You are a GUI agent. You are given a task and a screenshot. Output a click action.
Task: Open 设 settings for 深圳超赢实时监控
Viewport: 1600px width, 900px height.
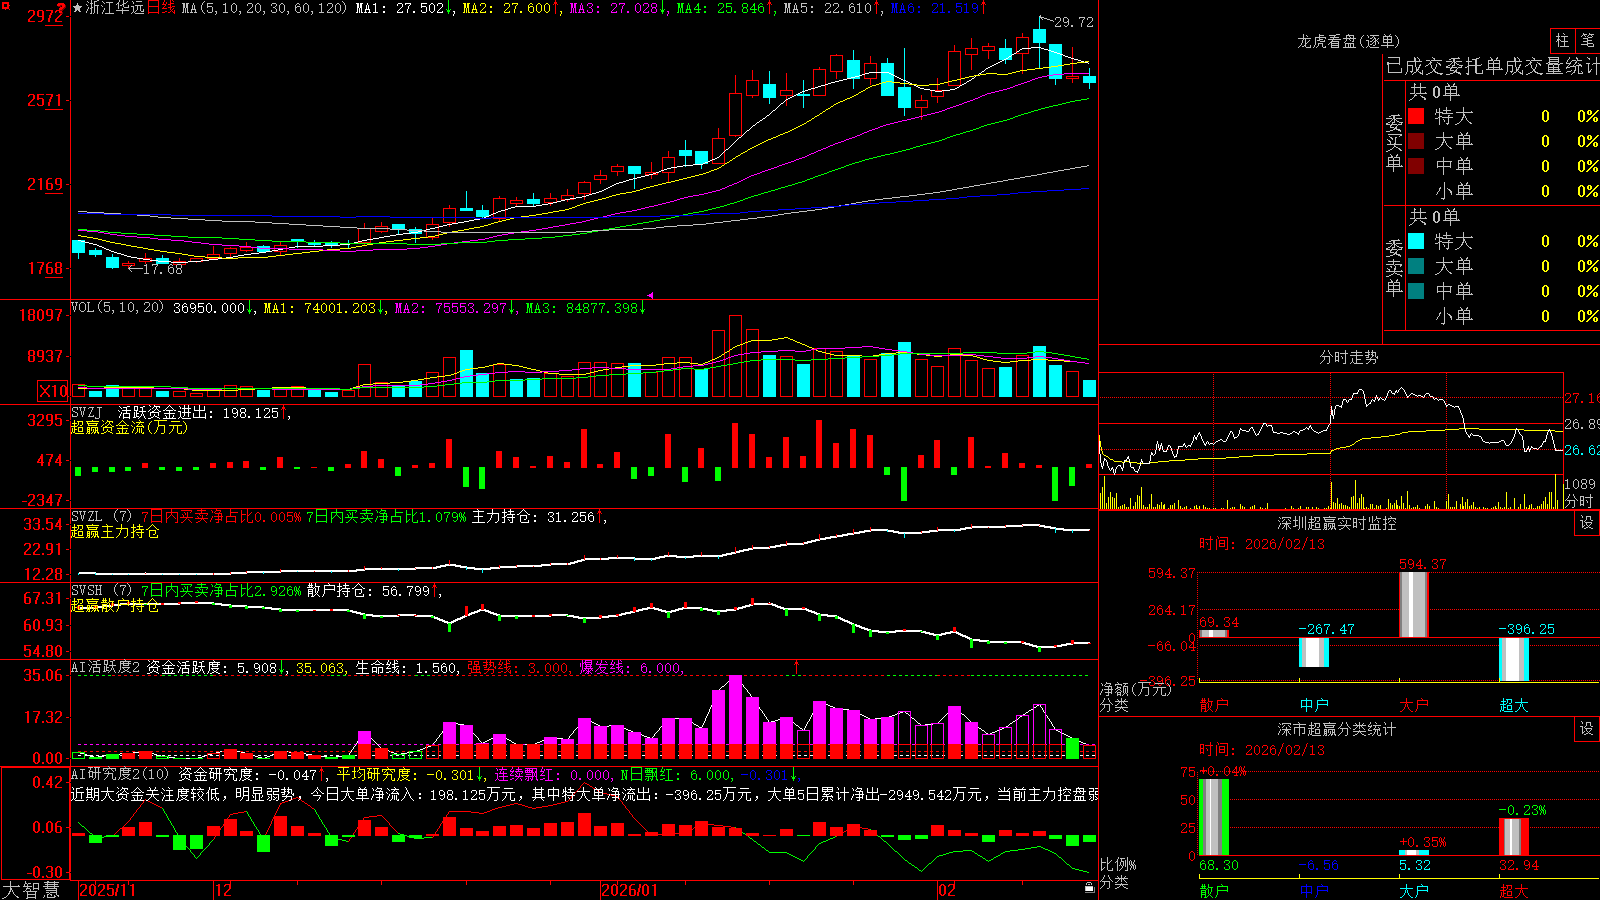(x=1587, y=523)
